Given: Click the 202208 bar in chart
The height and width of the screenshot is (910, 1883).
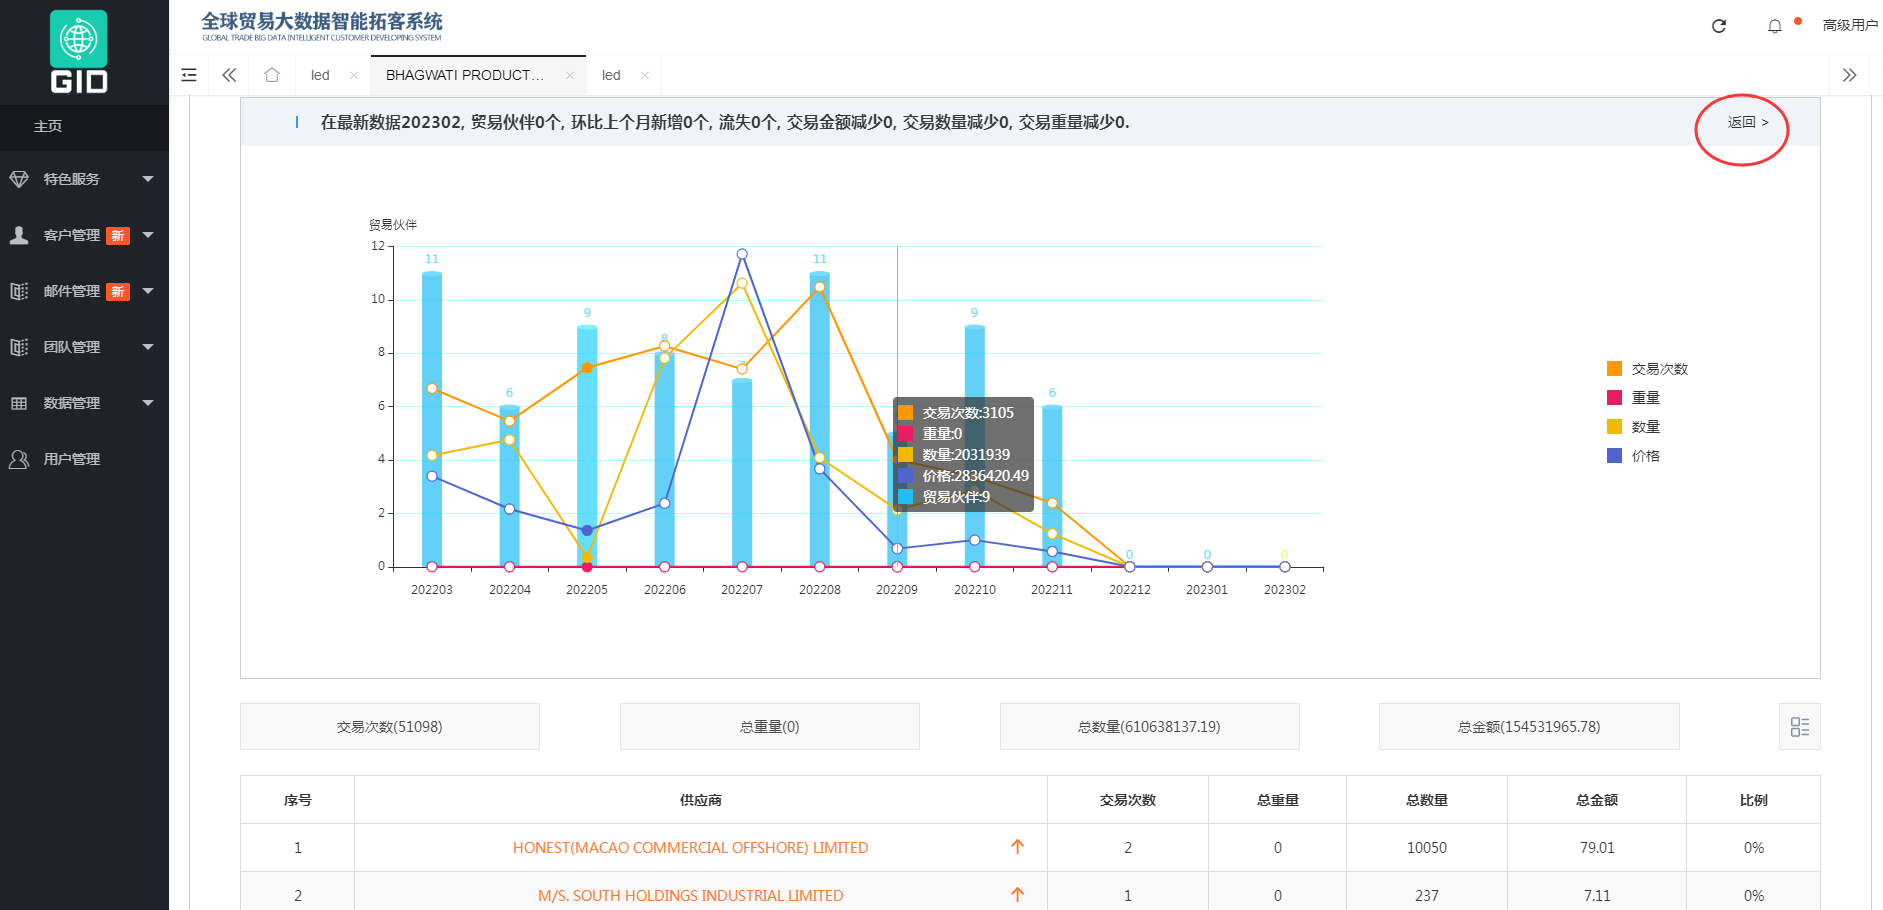Looking at the screenshot, I should click(x=820, y=419).
